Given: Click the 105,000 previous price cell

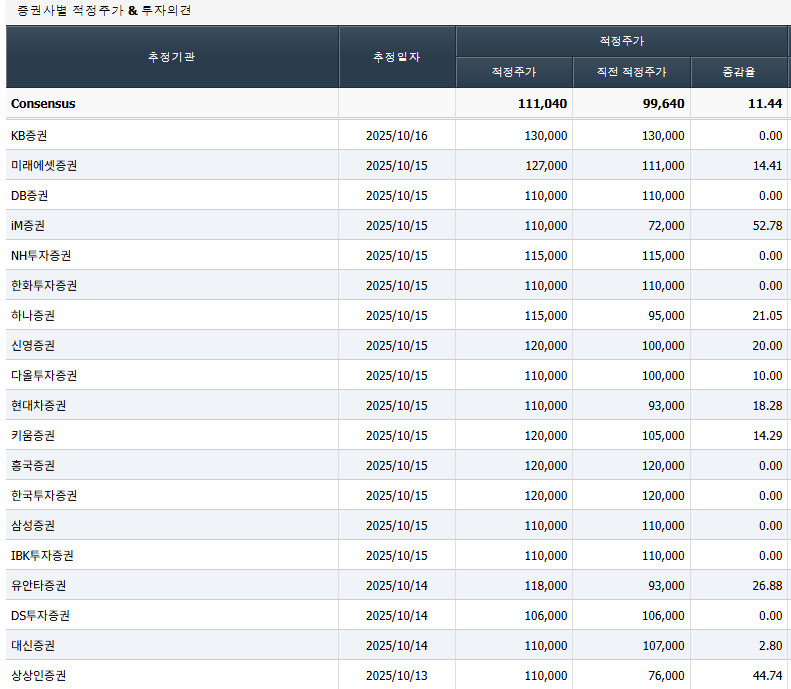Looking at the screenshot, I should (x=663, y=436).
